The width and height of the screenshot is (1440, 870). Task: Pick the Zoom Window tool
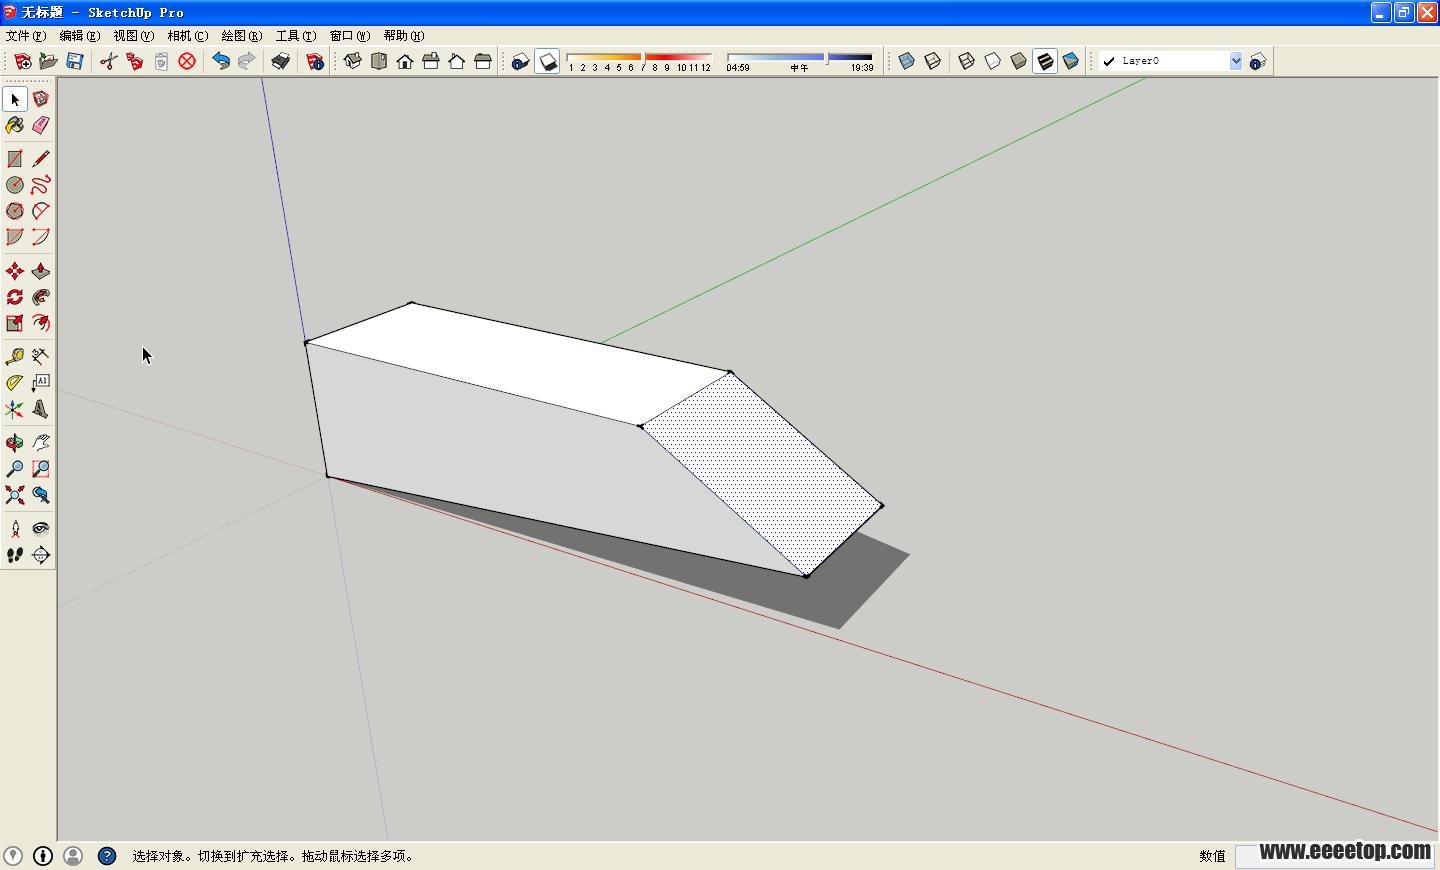(41, 469)
